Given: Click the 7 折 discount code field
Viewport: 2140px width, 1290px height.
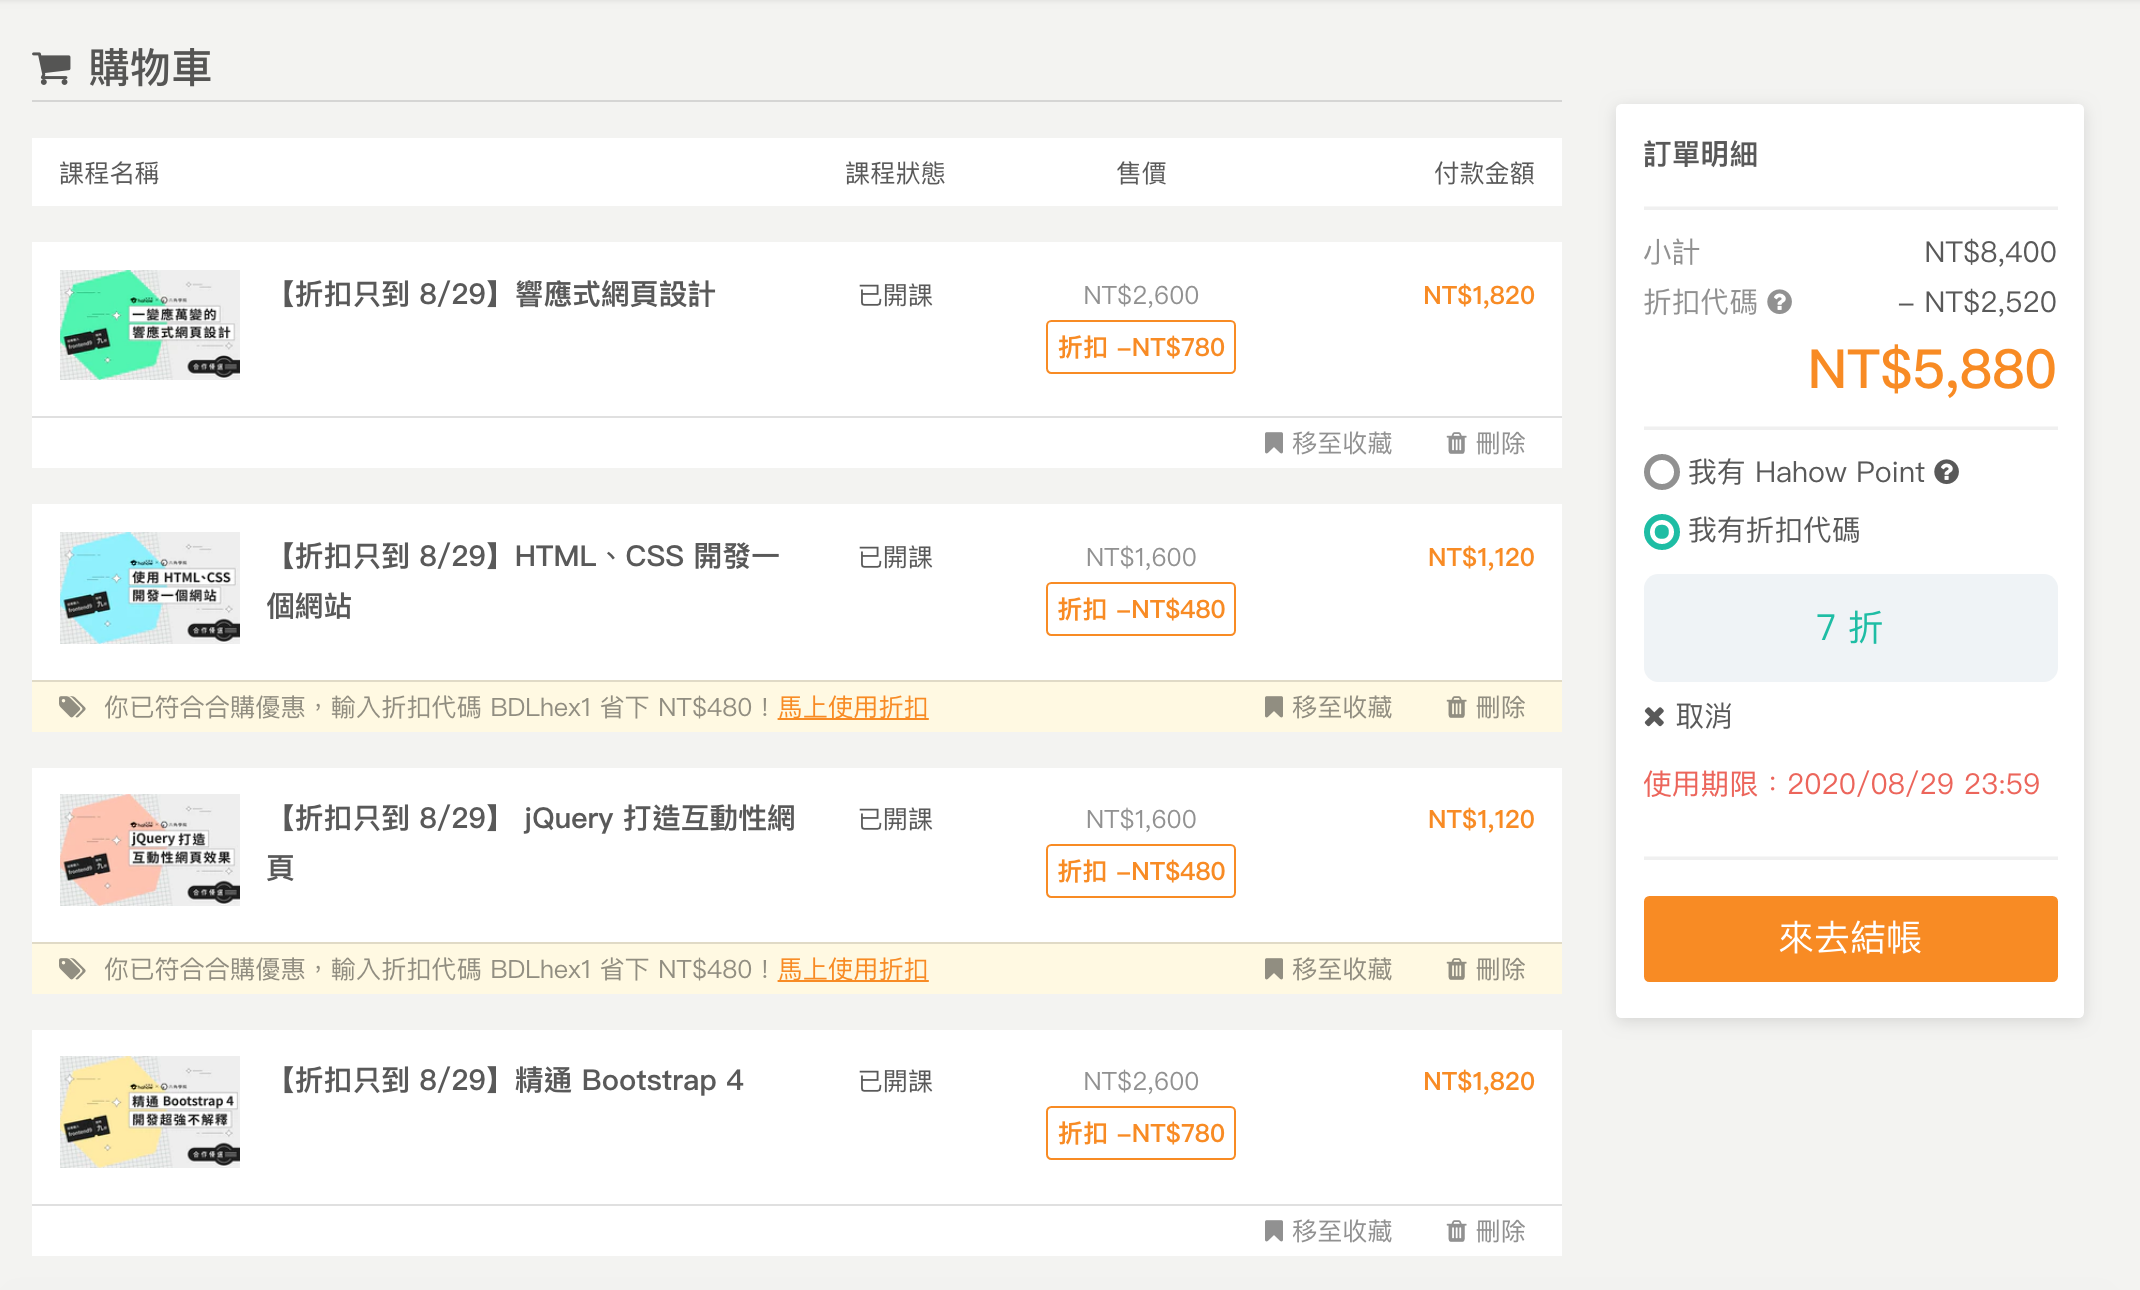Looking at the screenshot, I should (x=1850, y=628).
